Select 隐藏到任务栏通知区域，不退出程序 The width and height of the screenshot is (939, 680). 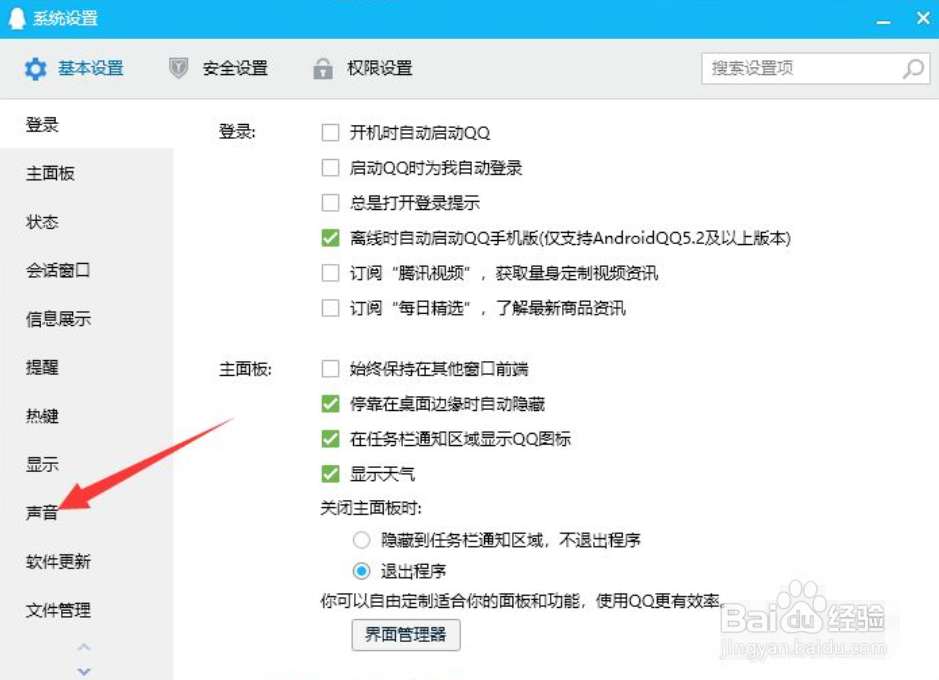pos(360,539)
